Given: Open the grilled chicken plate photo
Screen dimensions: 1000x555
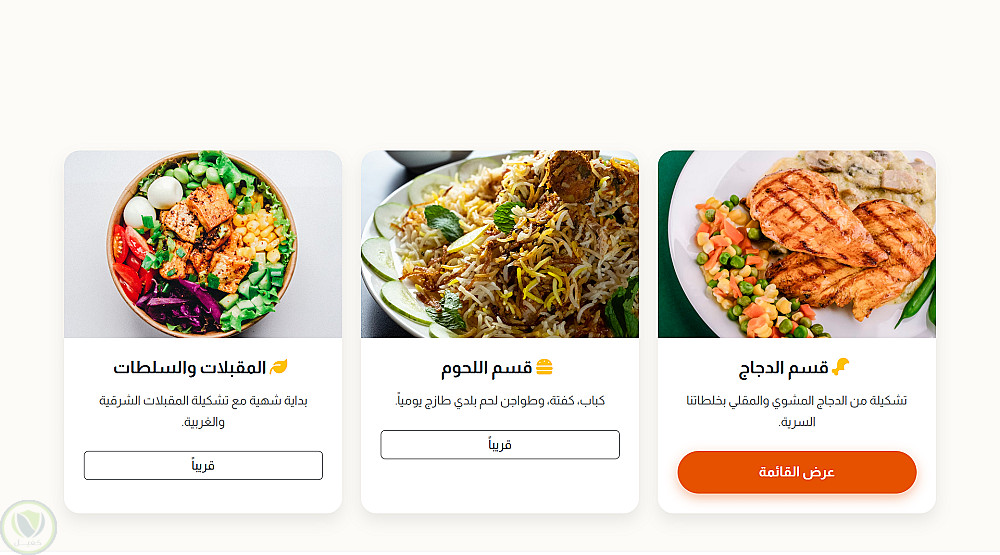Looking at the screenshot, I should pos(797,244).
